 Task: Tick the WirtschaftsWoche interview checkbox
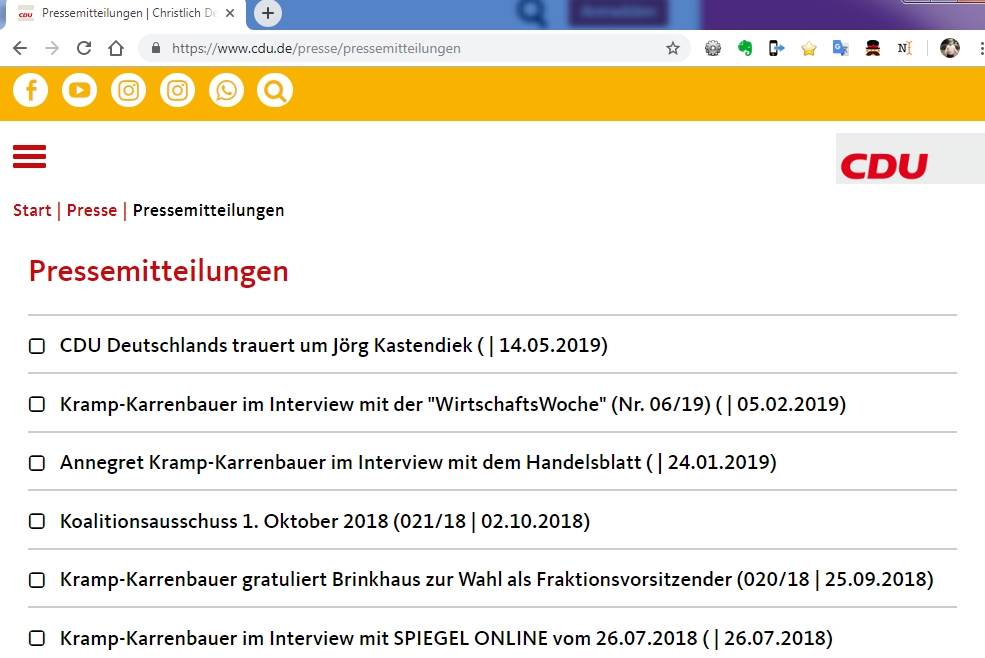point(37,404)
